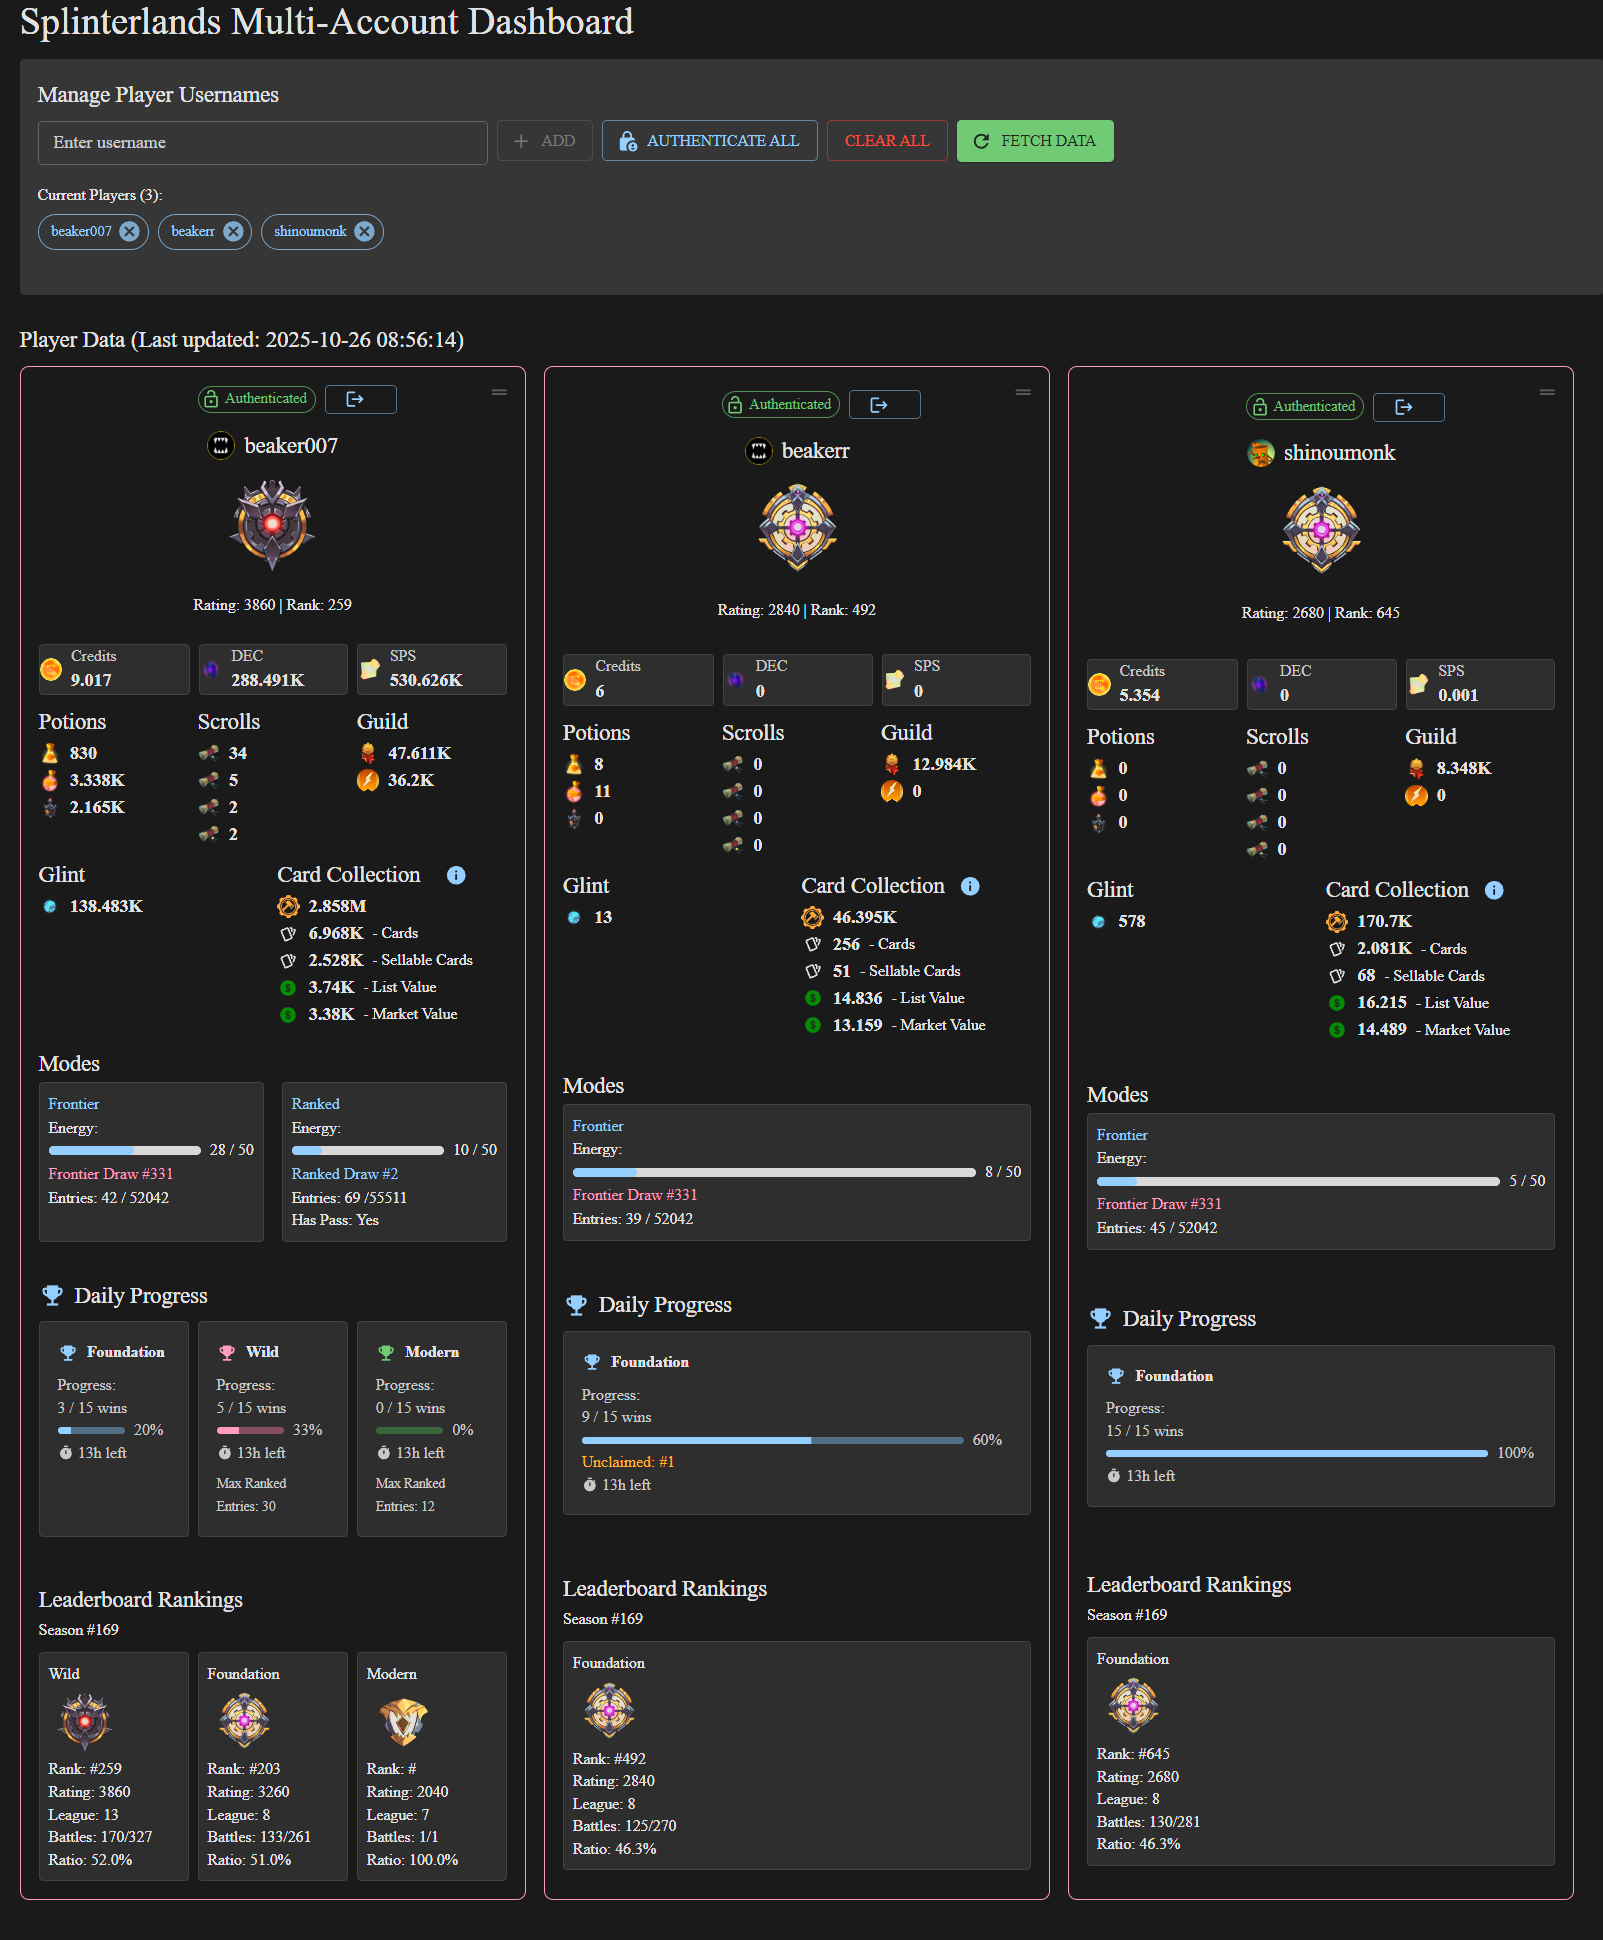Image resolution: width=1603 pixels, height=1940 pixels.
Task: Click shinoumonk SPS token icon
Action: (x=1418, y=684)
